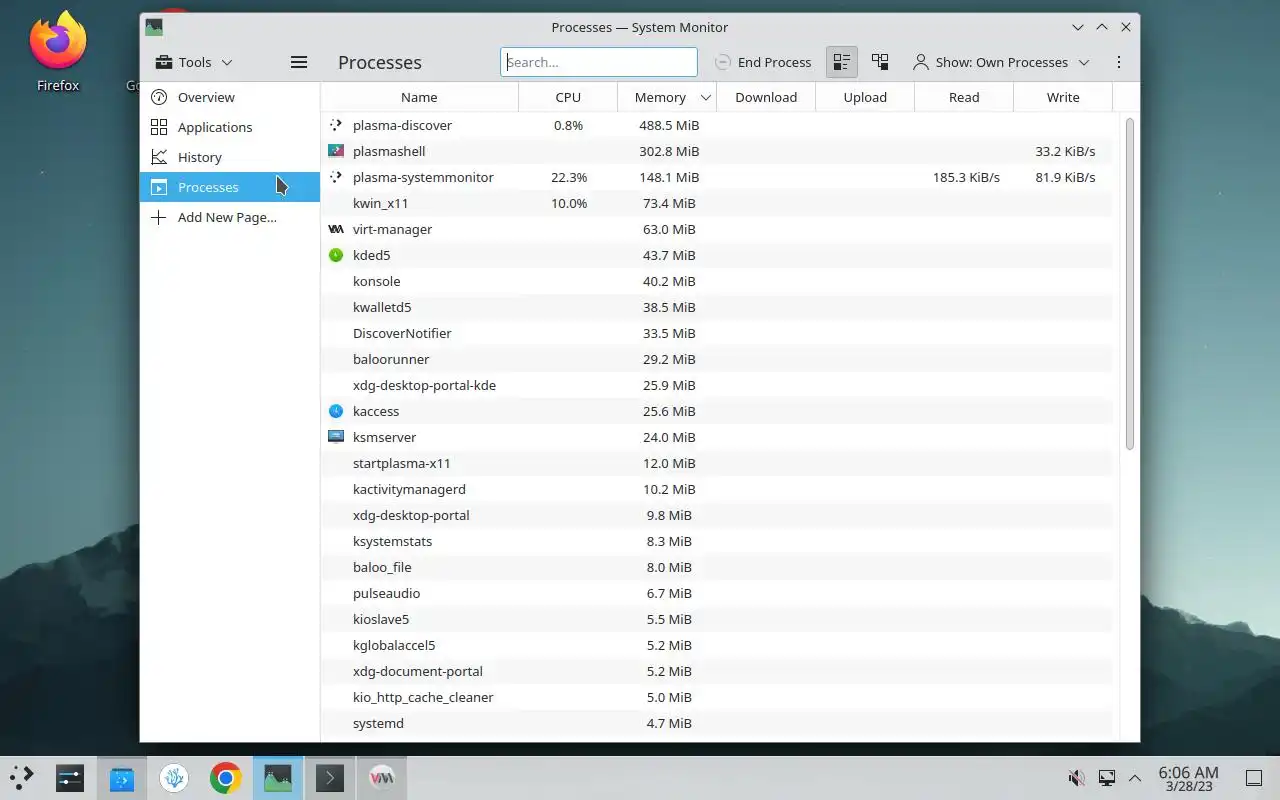
Task: Launch the coral icon taskbar application
Action: point(174,777)
